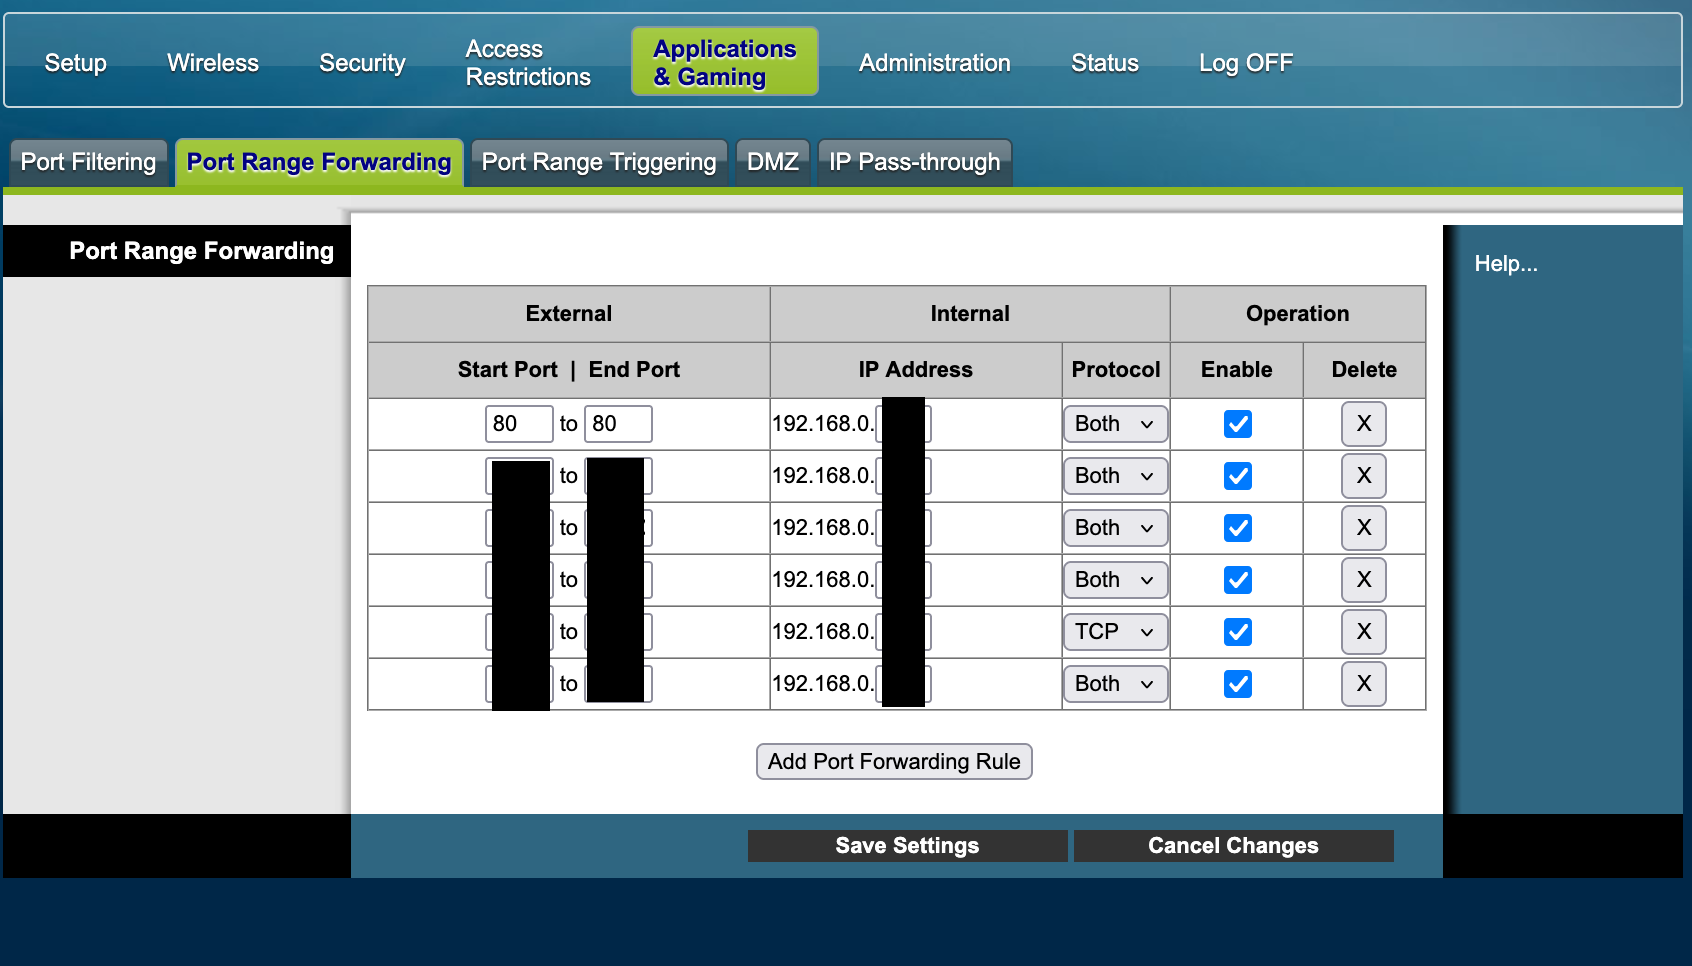Open the DMZ tab

(772, 162)
